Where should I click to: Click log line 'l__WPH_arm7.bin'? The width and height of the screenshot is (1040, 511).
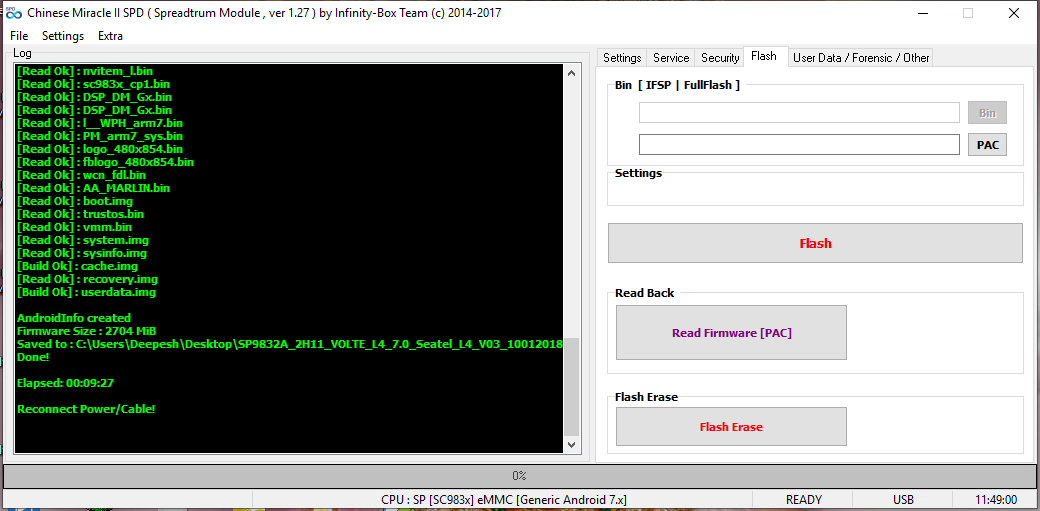pyautogui.click(x=99, y=123)
